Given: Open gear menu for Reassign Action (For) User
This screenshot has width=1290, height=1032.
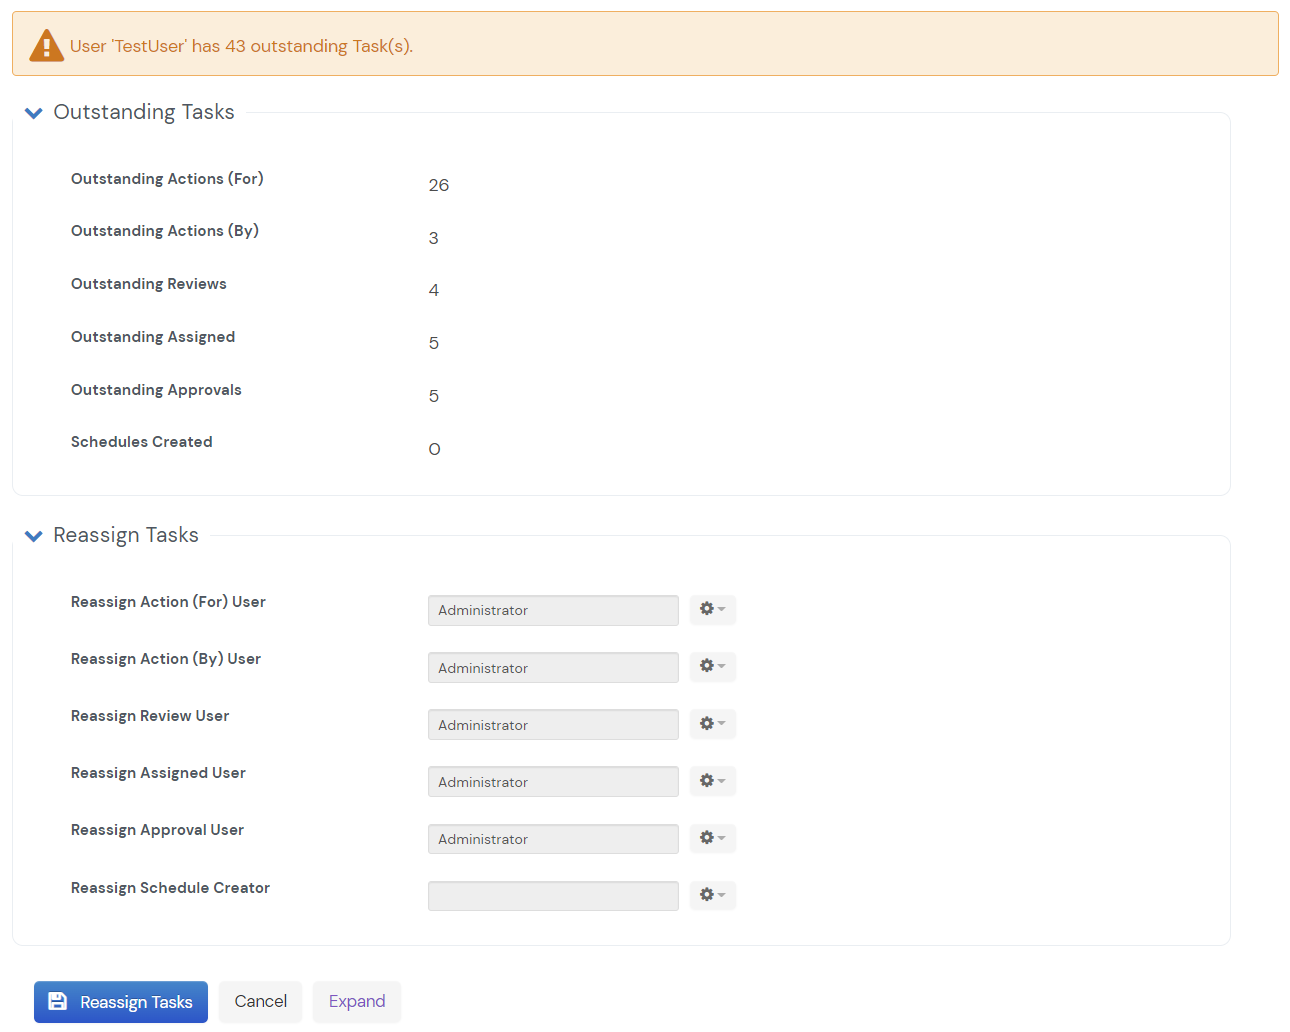Looking at the screenshot, I should click(712, 609).
